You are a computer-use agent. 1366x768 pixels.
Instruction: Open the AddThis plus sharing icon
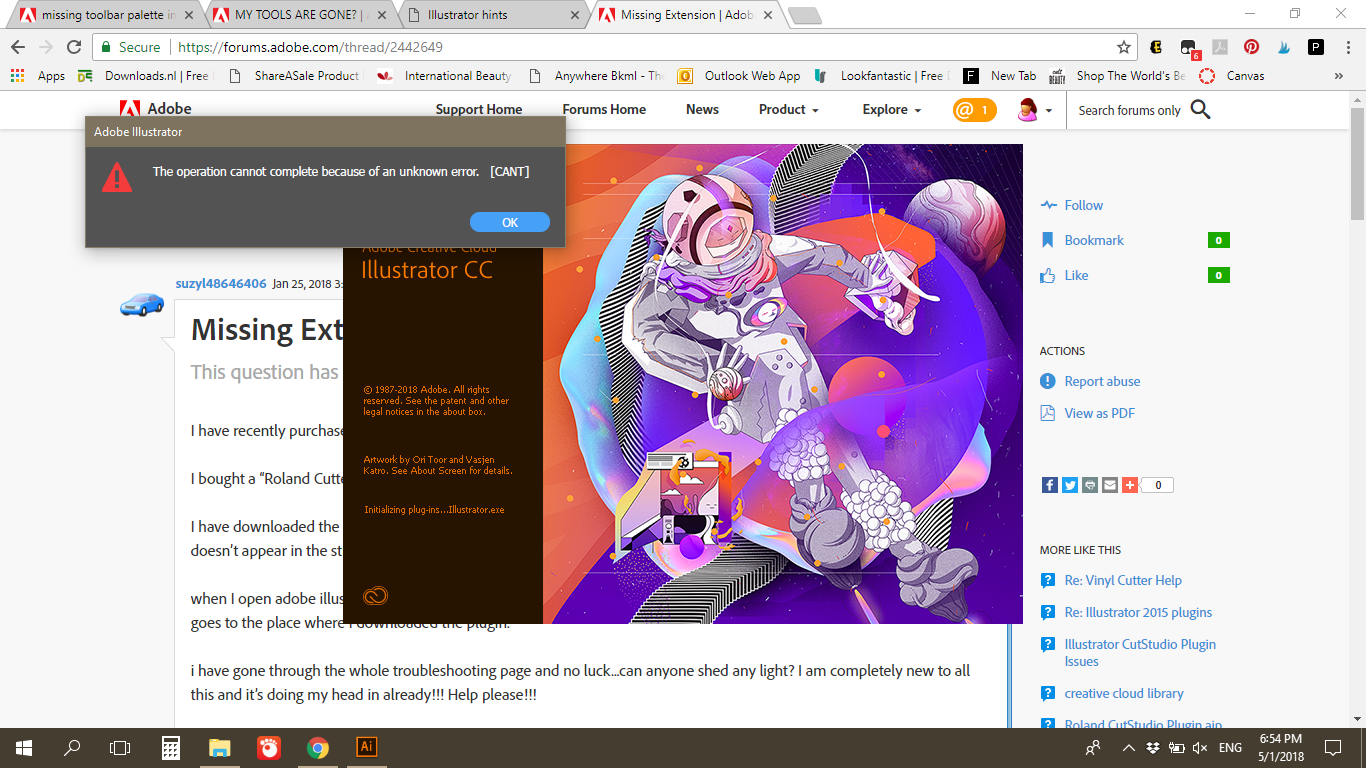pyautogui.click(x=1129, y=485)
